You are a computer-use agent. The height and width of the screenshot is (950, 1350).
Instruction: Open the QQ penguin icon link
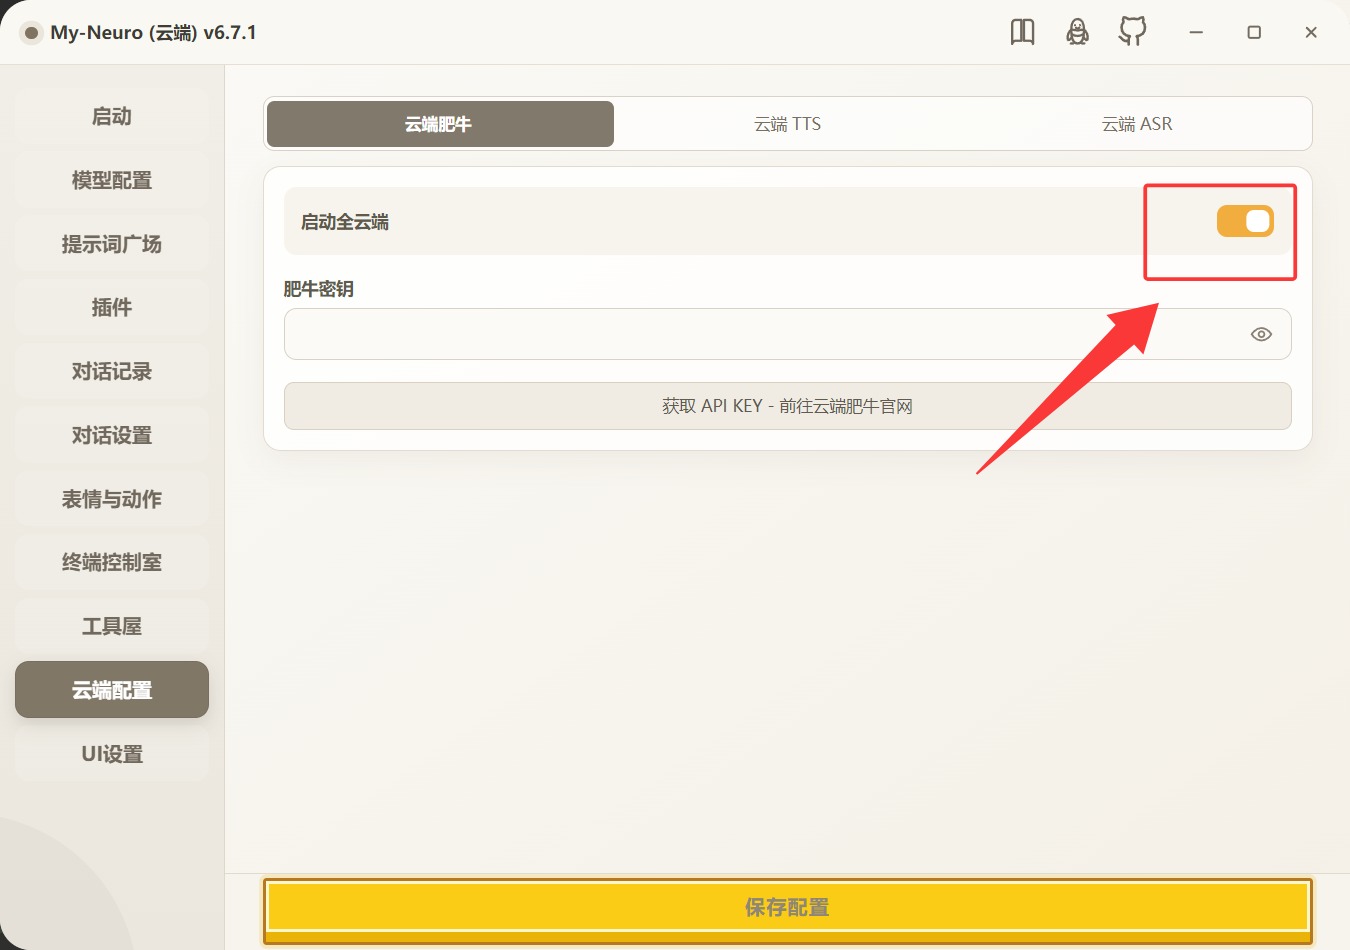tap(1077, 32)
